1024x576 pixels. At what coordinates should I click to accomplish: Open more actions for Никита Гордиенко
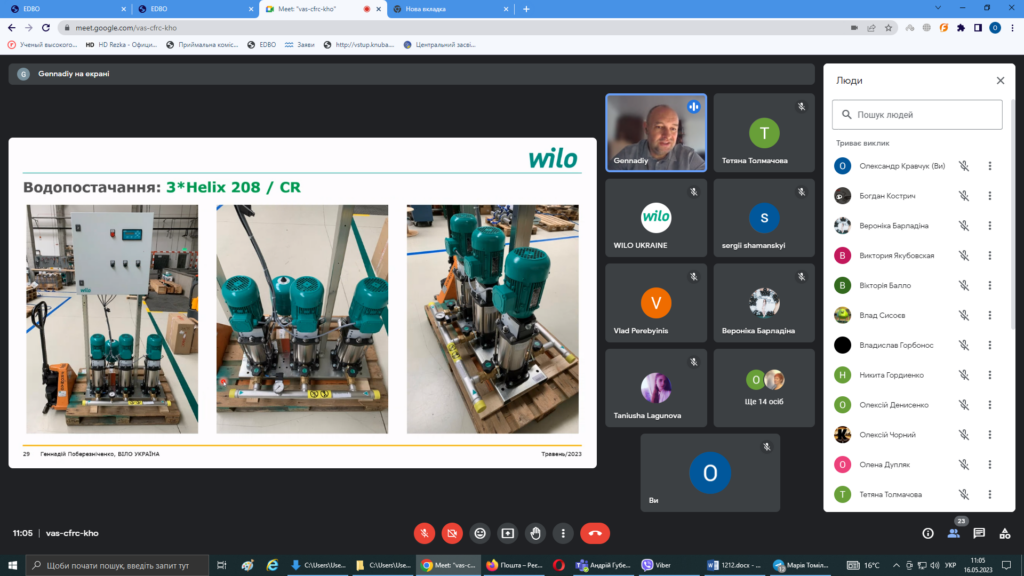point(990,375)
